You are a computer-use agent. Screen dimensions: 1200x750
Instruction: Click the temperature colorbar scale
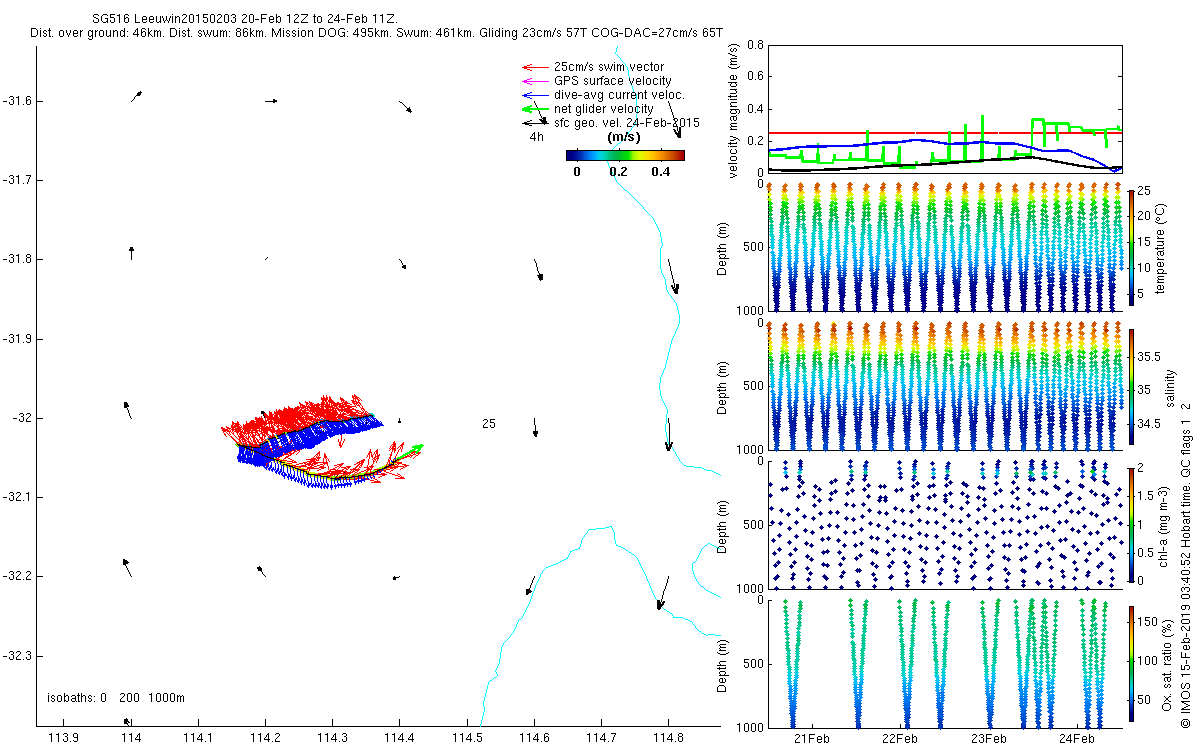click(x=1131, y=247)
